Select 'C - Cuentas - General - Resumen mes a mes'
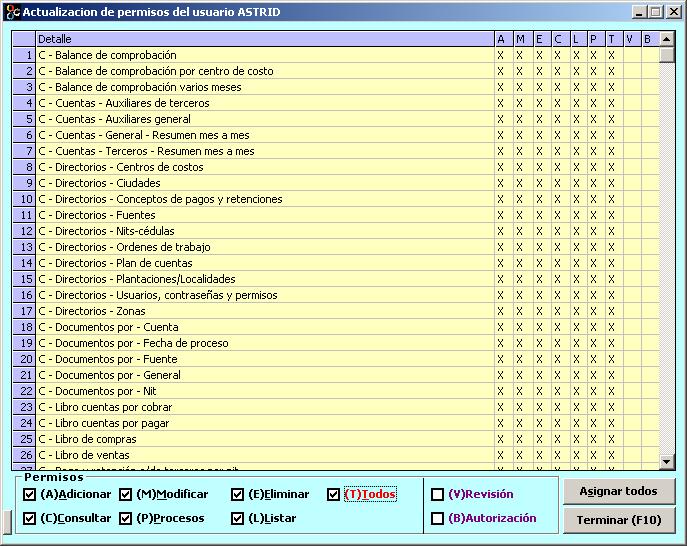Screen dimensions: 687x546 point(265,135)
